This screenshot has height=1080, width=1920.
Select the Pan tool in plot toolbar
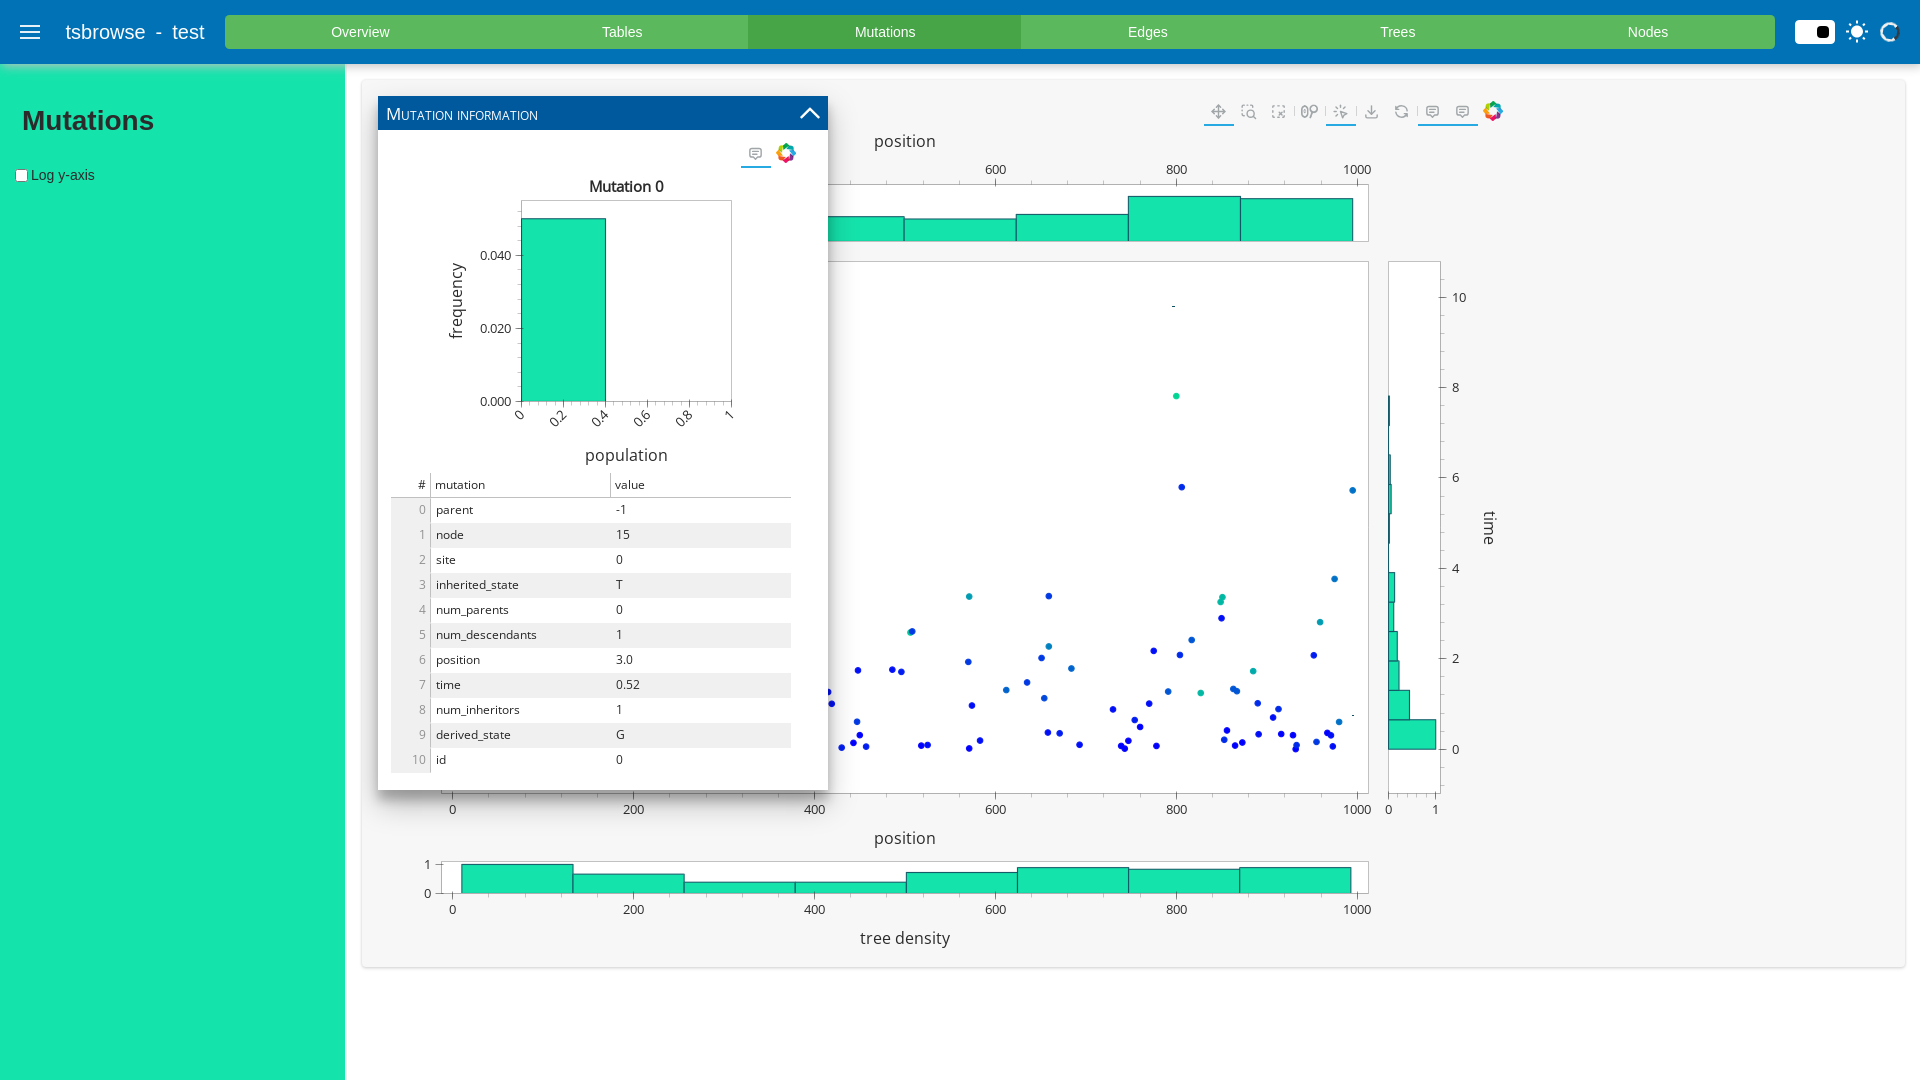1218,112
